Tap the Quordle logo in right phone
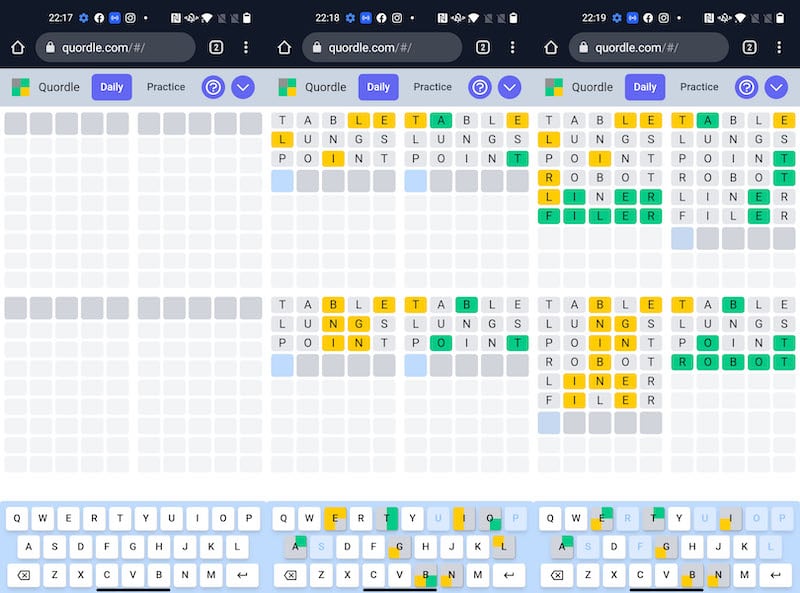Viewport: 800px width, 593px height. point(554,87)
